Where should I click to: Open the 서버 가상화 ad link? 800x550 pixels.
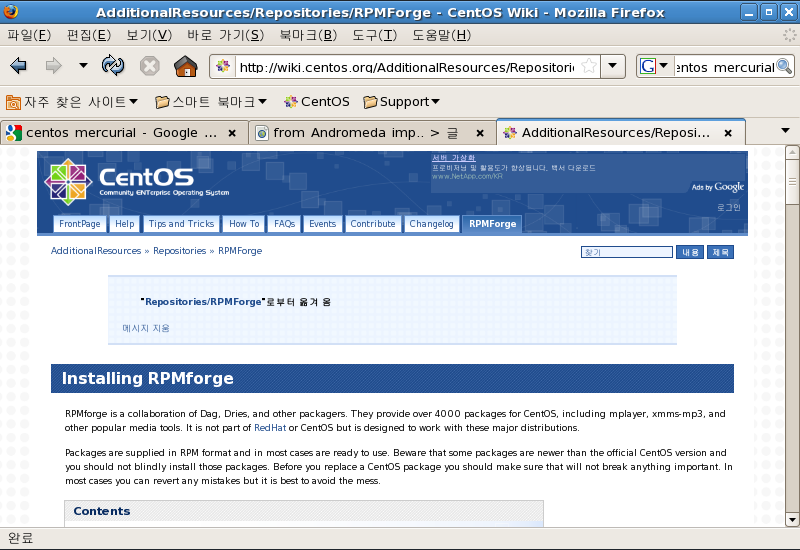pos(454,158)
